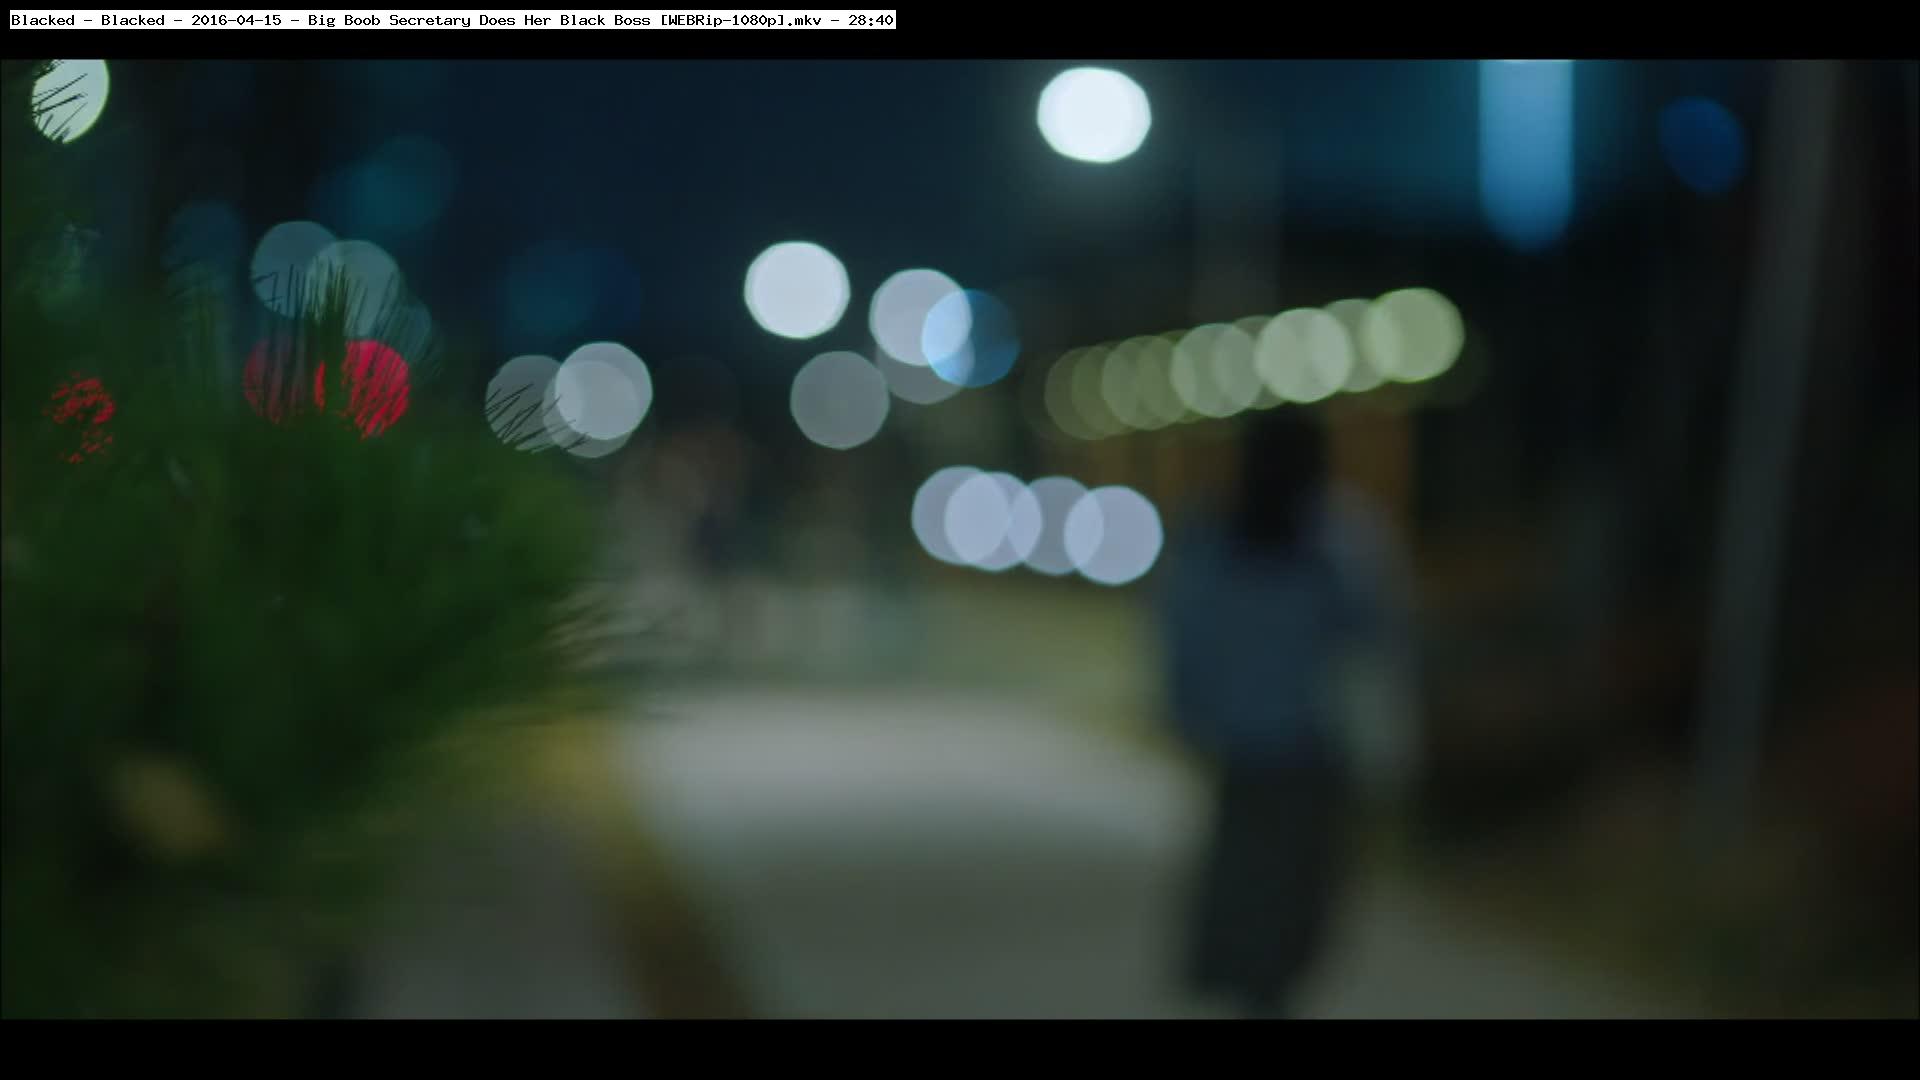Click the cluster of four lavender bokeh lights
The width and height of the screenshot is (1920, 1080).
[x=1035, y=527]
